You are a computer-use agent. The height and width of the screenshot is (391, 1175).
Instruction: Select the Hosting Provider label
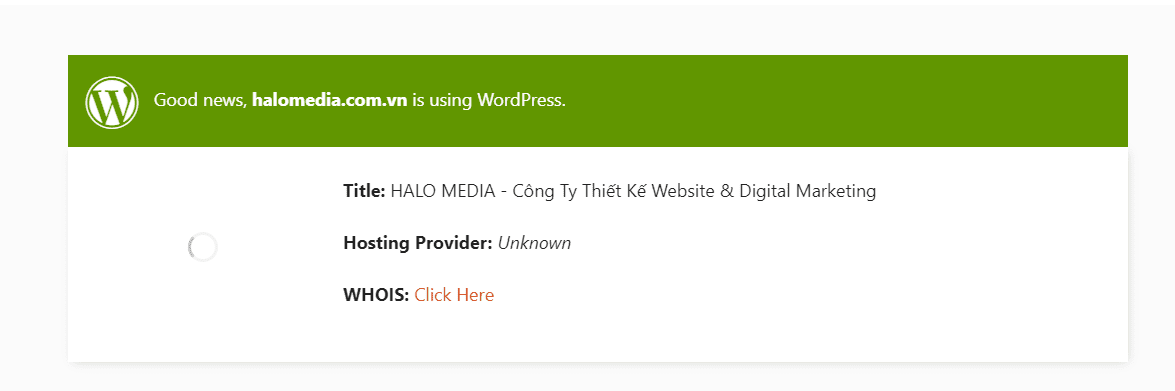(x=418, y=243)
